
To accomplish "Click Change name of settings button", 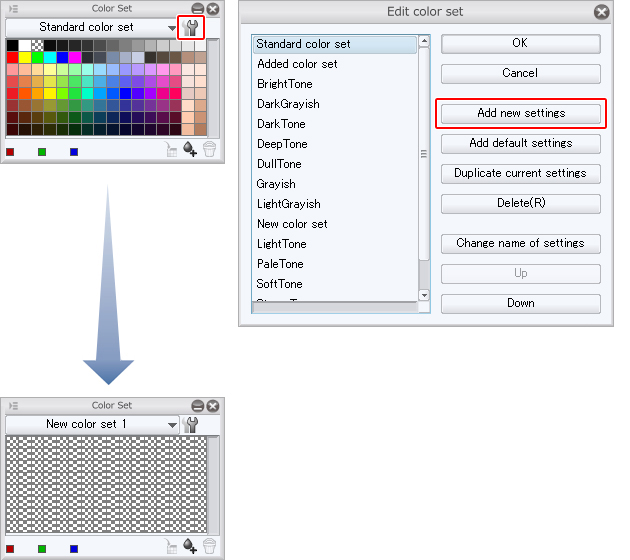I will point(520,244).
